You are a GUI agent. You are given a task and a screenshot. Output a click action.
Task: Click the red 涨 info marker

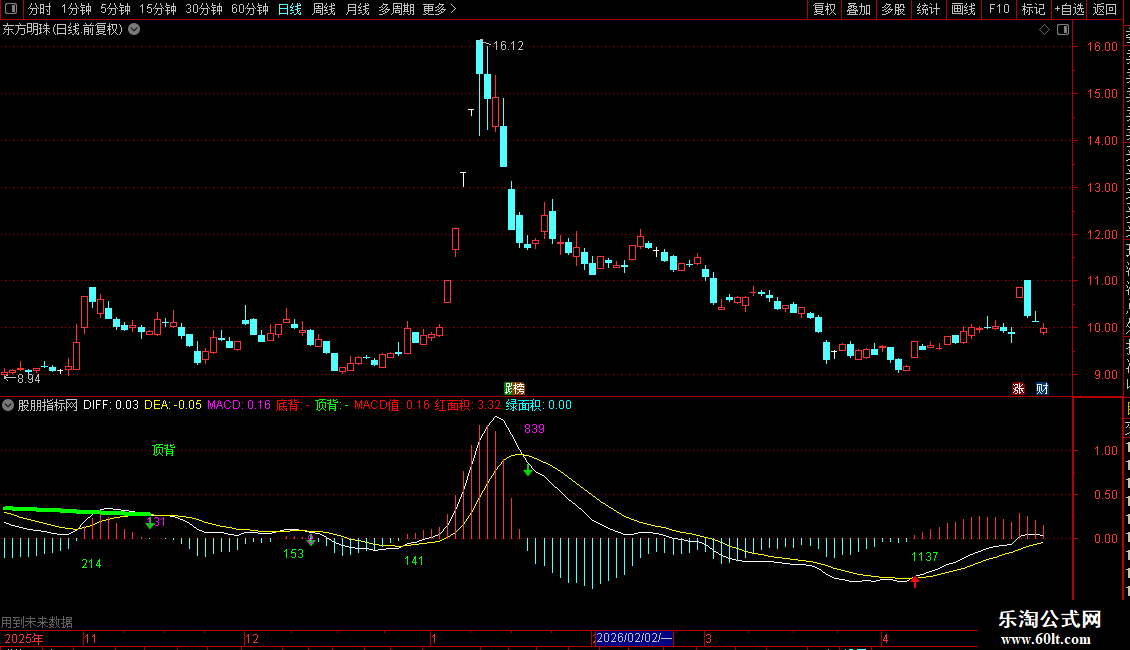(x=1018, y=389)
